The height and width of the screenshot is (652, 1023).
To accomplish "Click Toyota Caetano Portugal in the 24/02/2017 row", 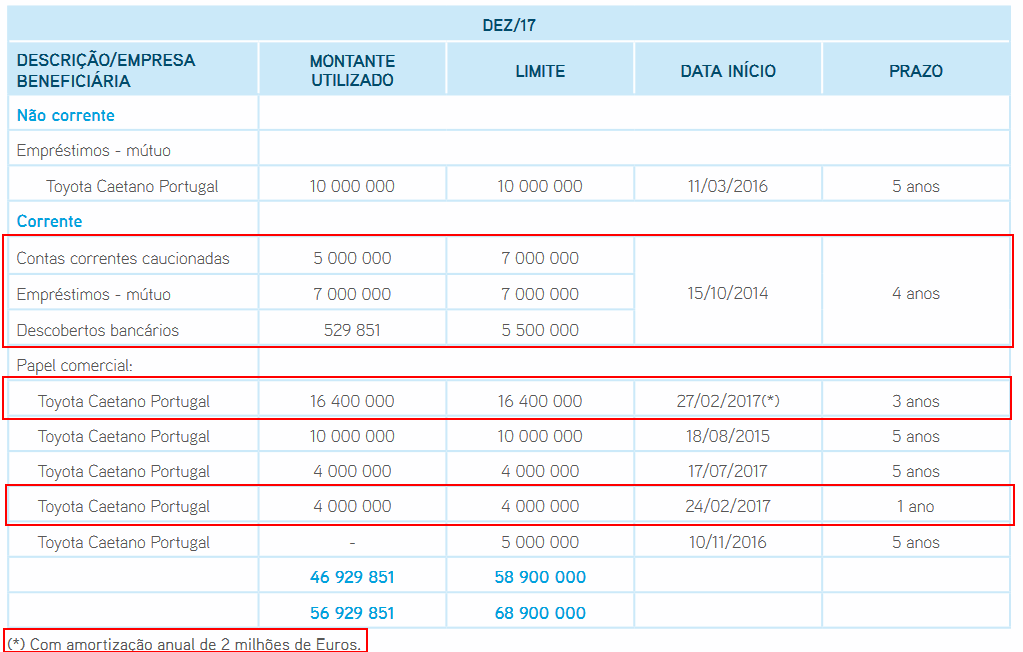I will 124,506.
